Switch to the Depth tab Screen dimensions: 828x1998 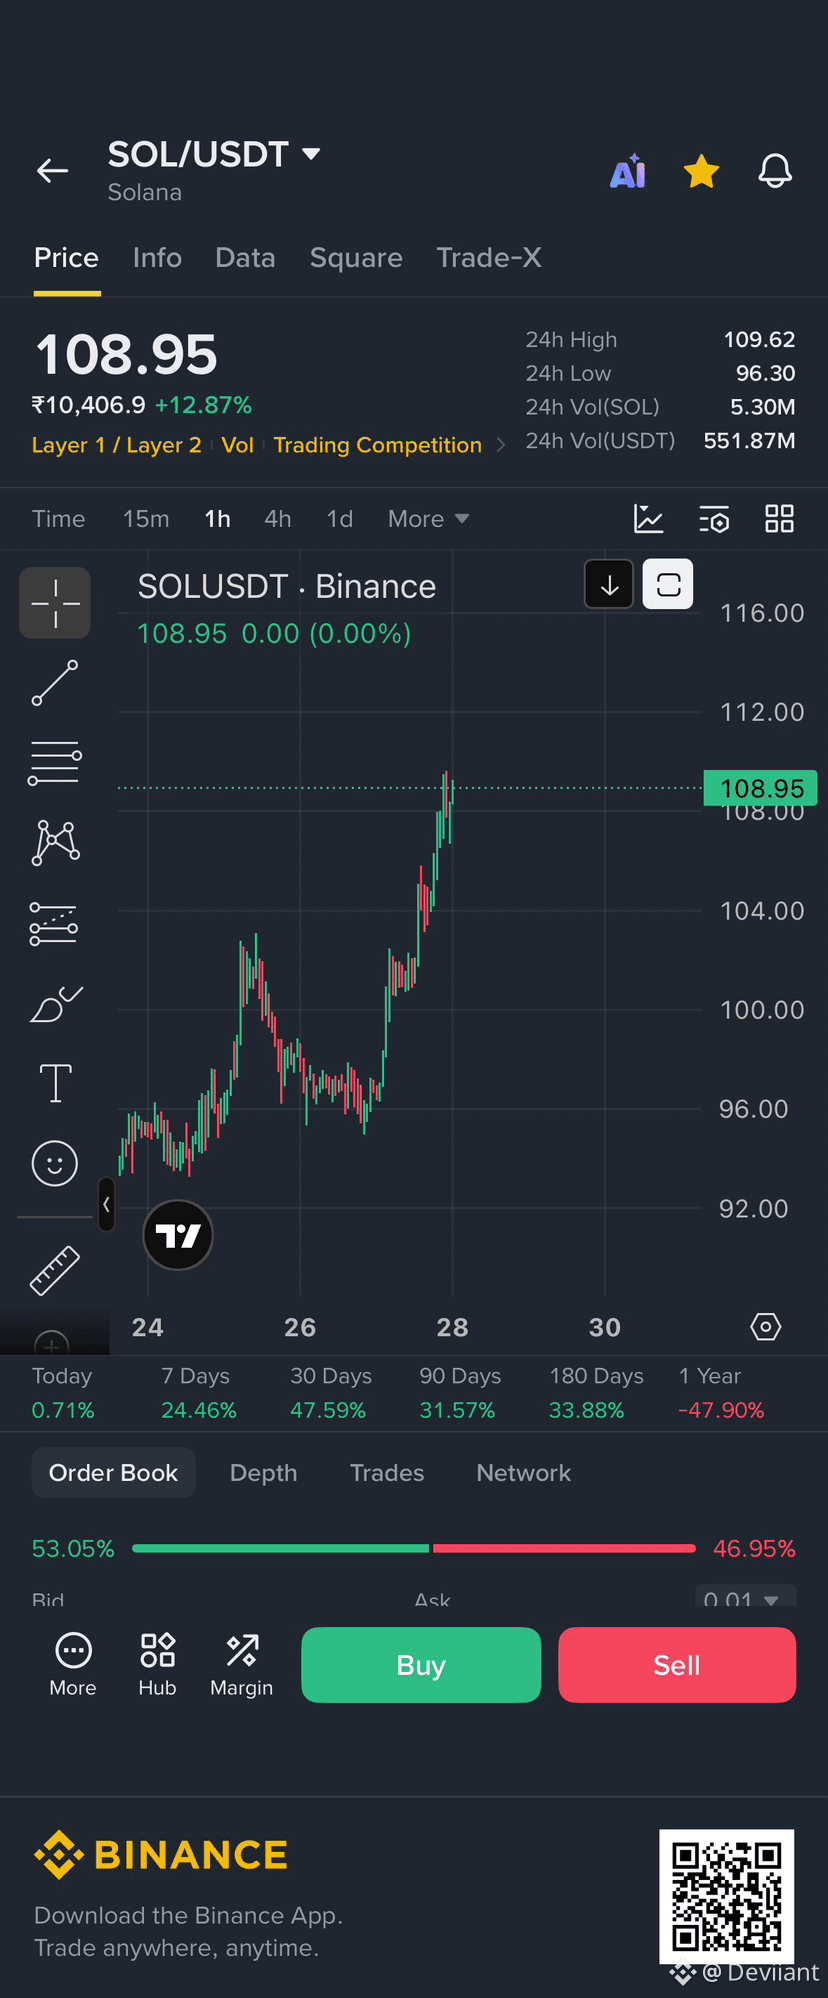pos(264,1473)
